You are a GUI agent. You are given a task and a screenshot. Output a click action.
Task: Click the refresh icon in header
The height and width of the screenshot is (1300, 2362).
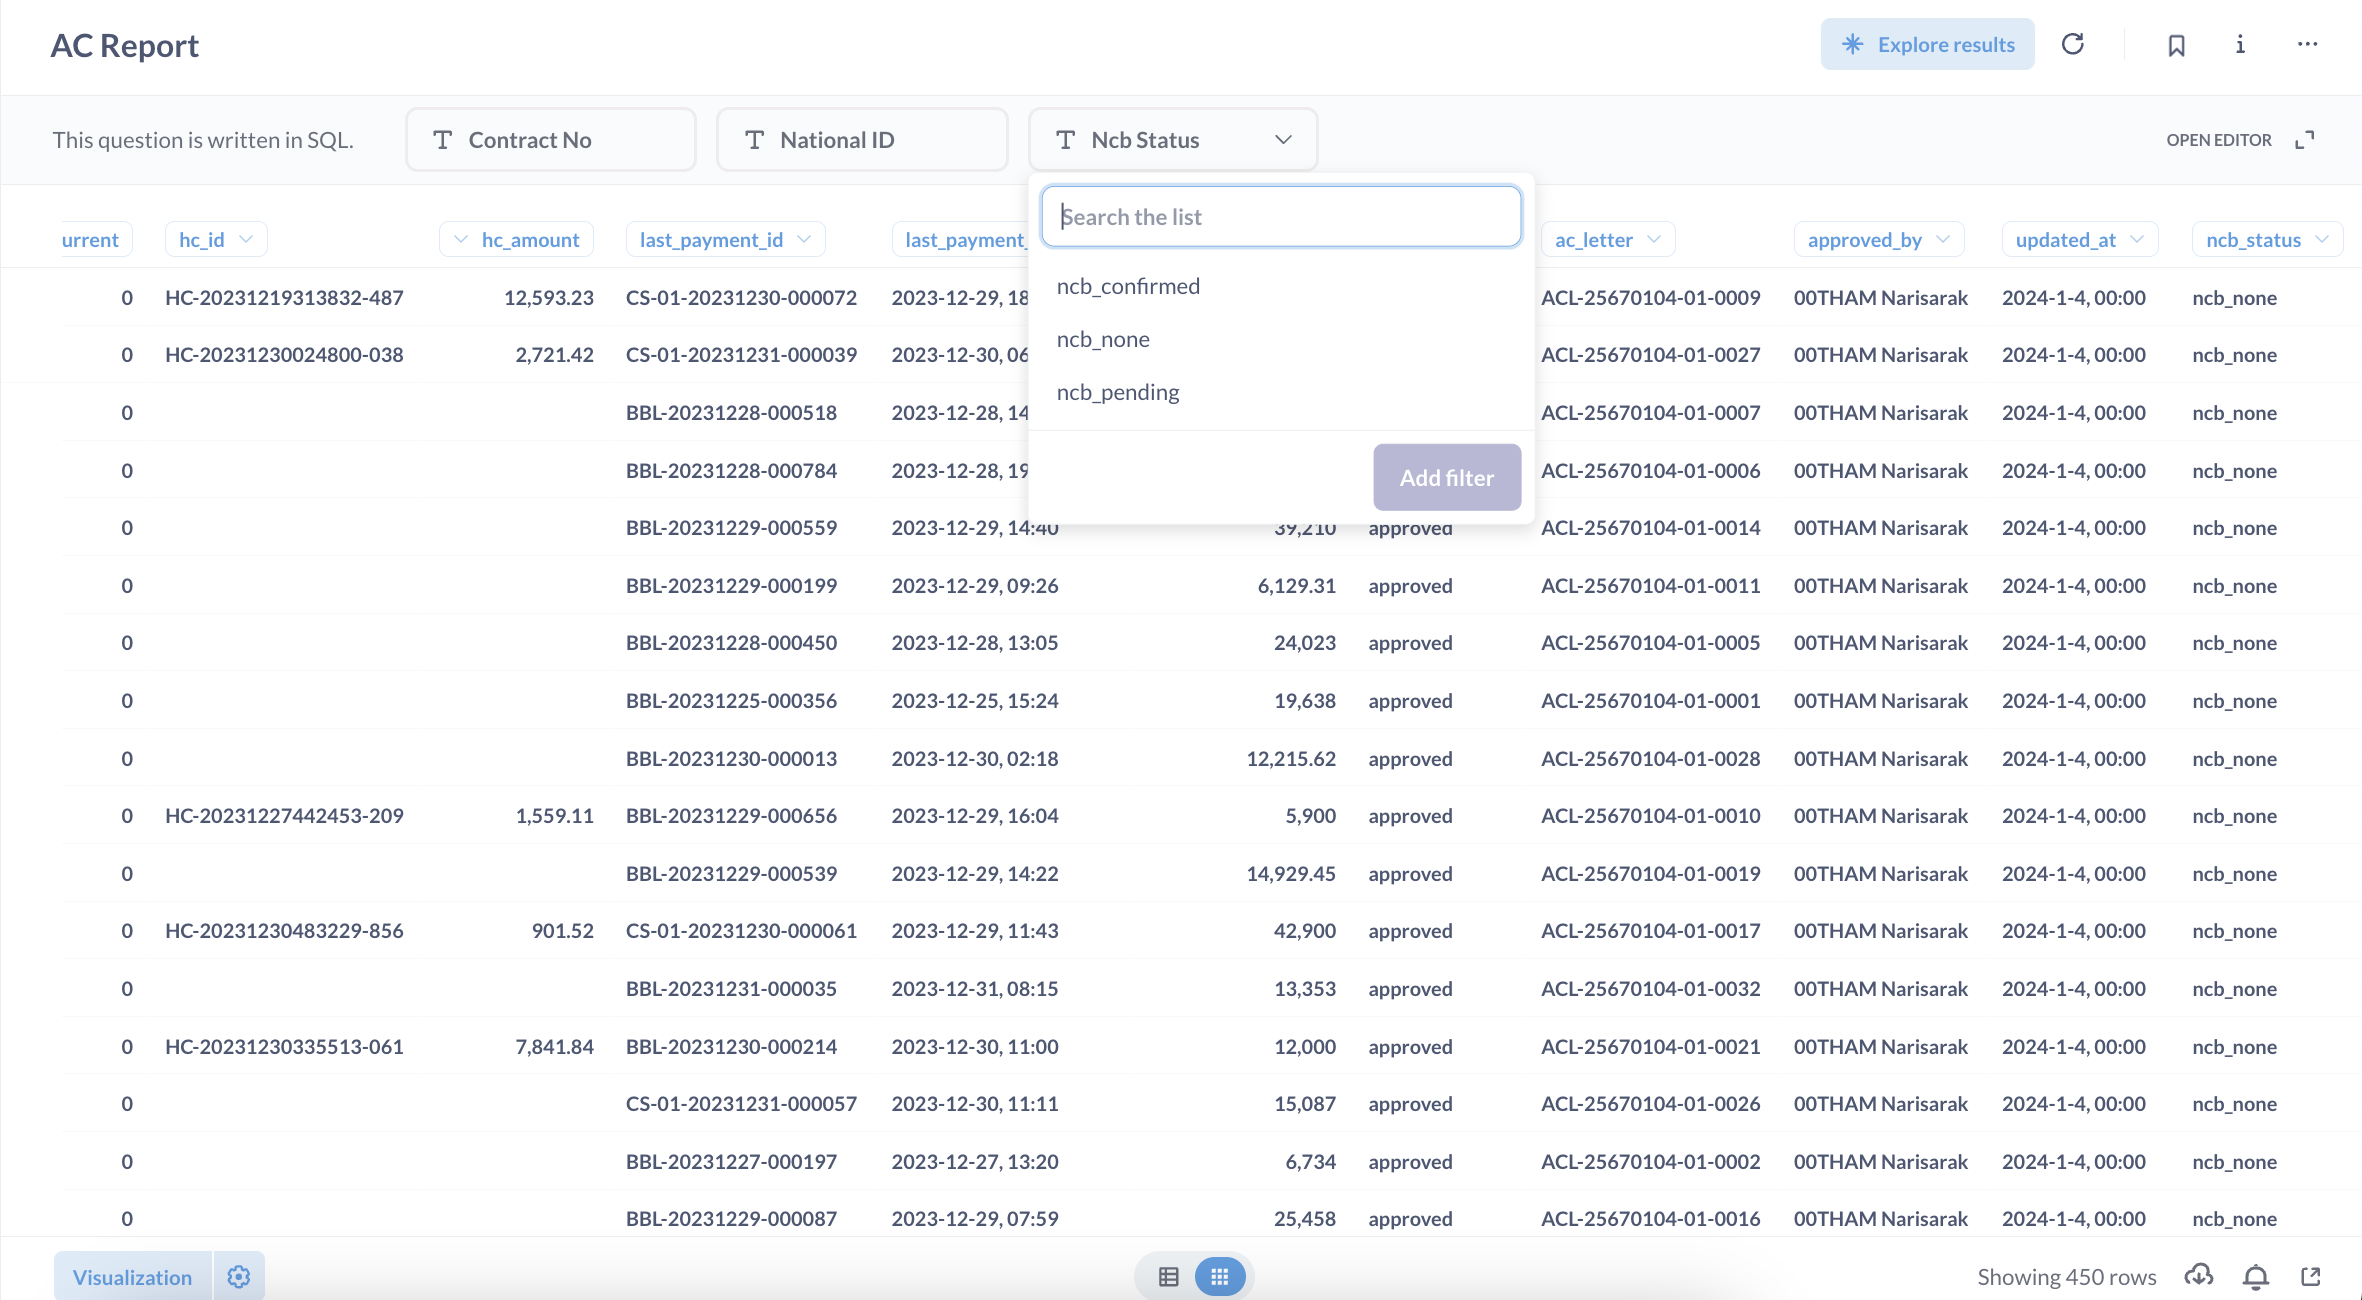click(x=2072, y=44)
